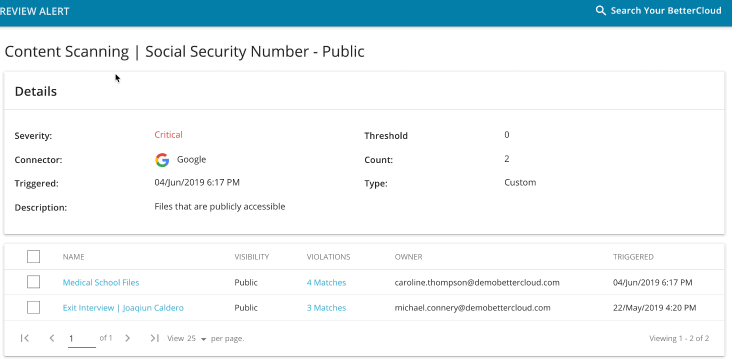This screenshot has height=360, width=732.
Task: Toggle the select-all header checkbox
Action: (34, 257)
